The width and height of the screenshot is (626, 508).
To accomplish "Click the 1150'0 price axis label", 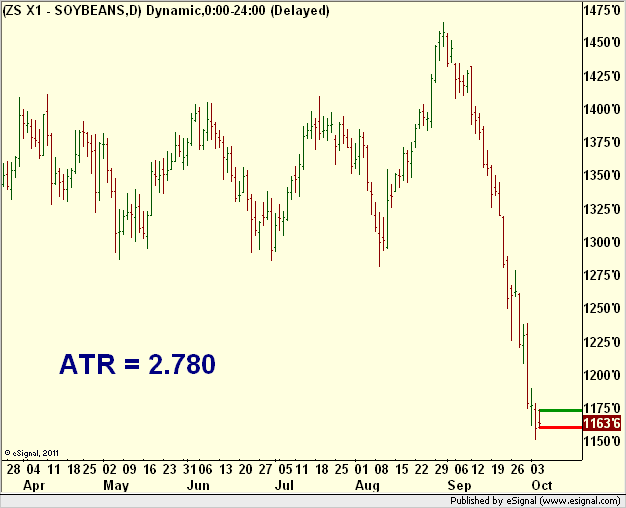I will pyautogui.click(x=603, y=441).
